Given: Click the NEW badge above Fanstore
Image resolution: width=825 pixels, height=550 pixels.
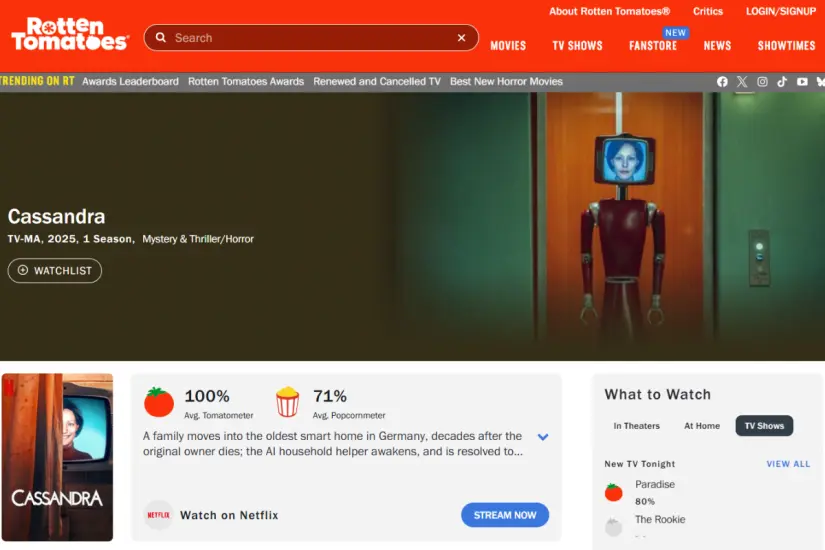Looking at the screenshot, I should click(675, 33).
